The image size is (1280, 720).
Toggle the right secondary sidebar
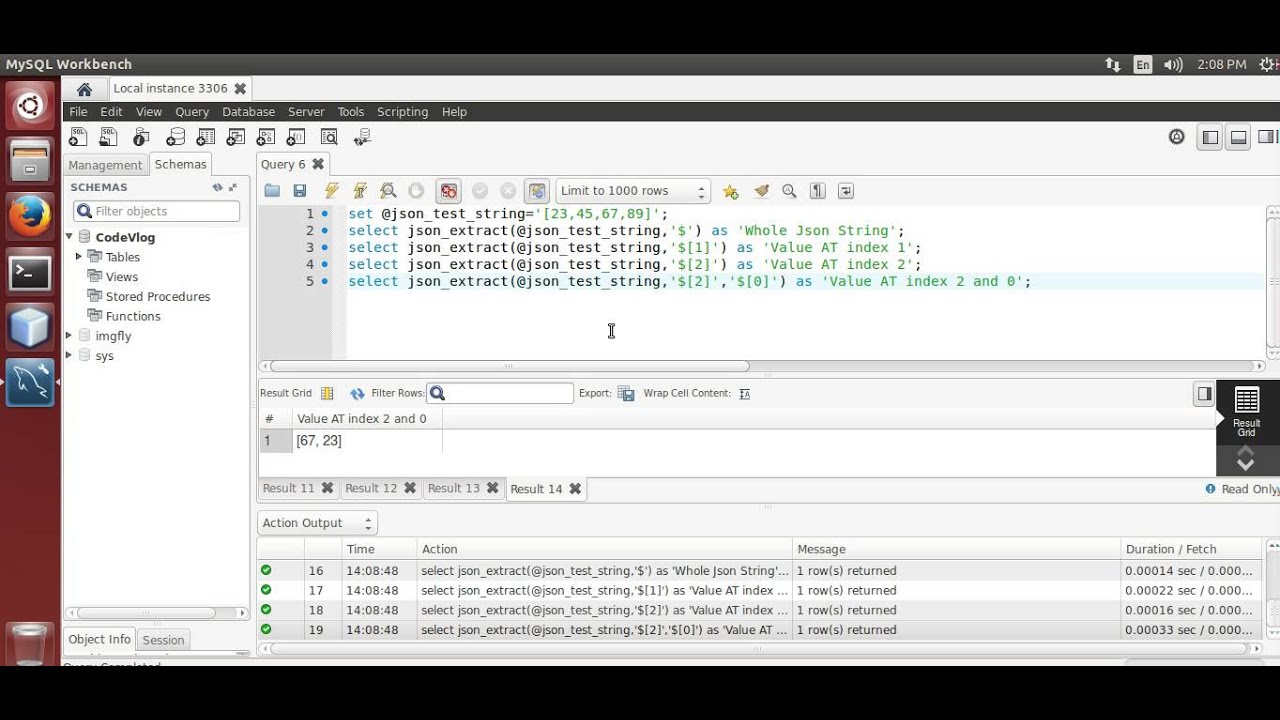[x=1267, y=137]
